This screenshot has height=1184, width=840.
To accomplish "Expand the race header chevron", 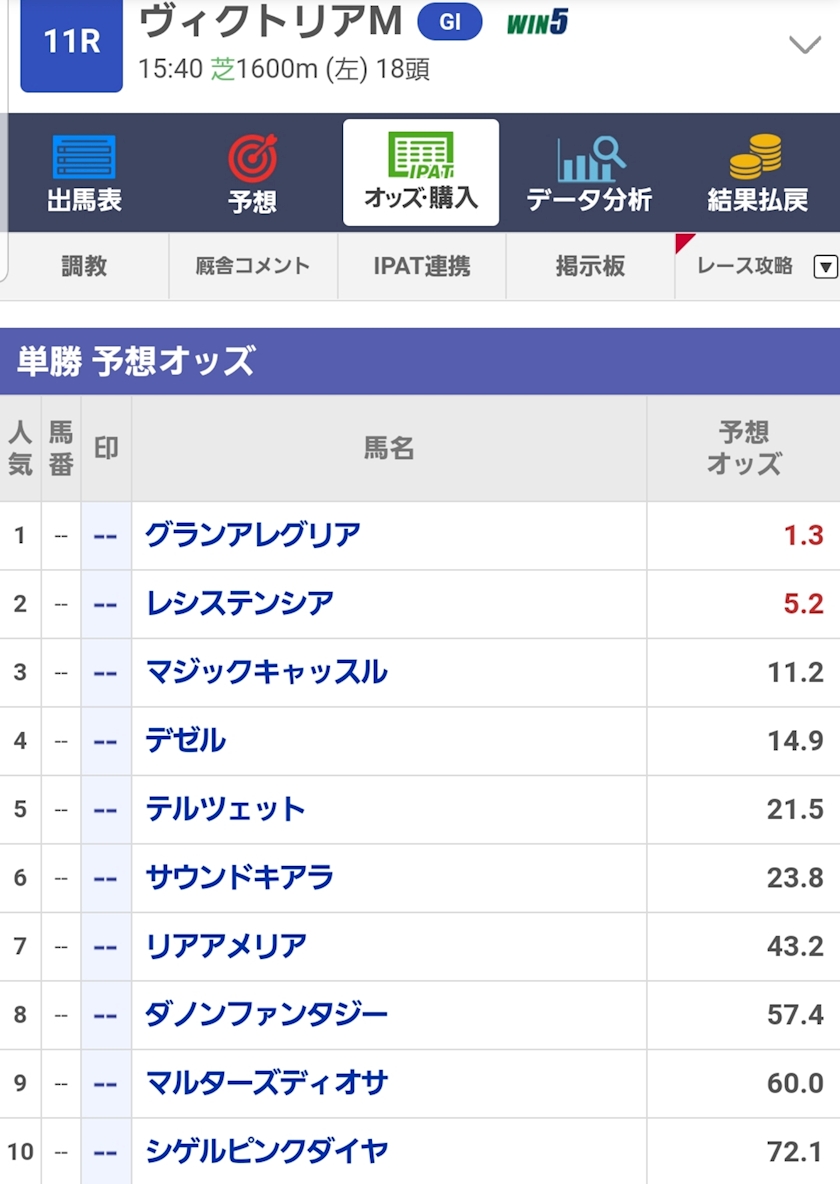I will [804, 45].
